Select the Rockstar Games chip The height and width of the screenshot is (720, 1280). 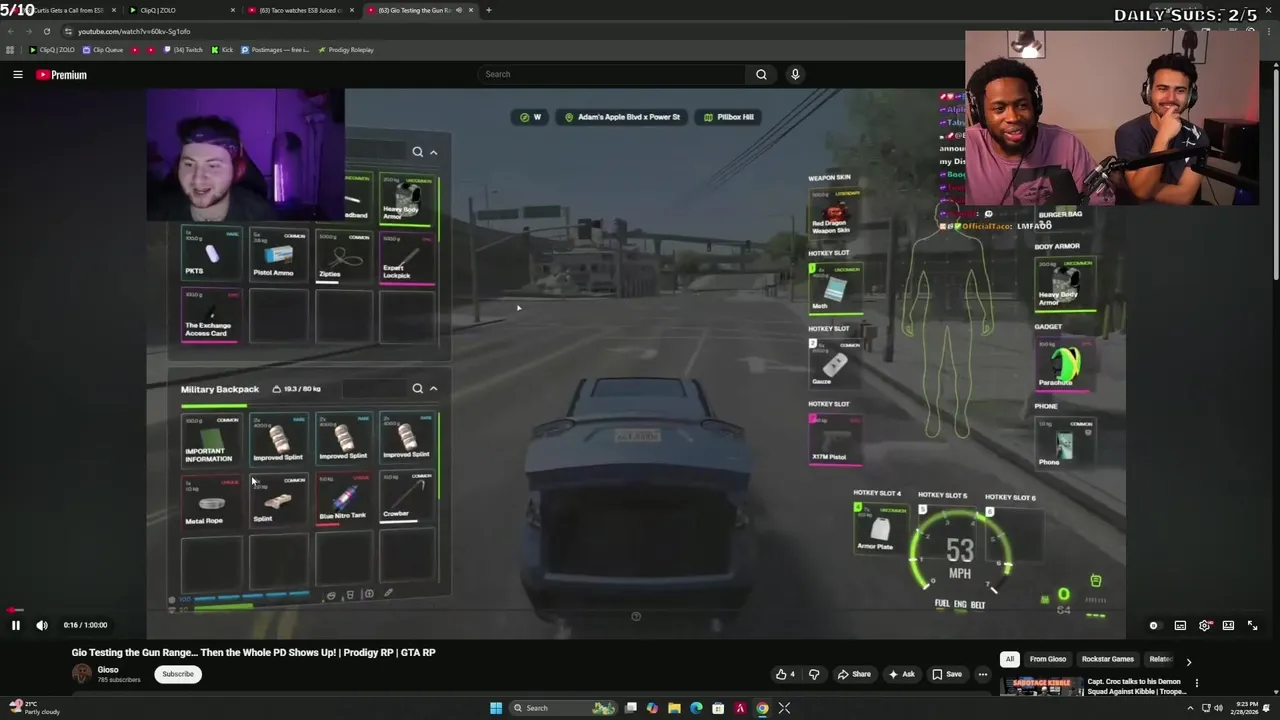(1107, 659)
